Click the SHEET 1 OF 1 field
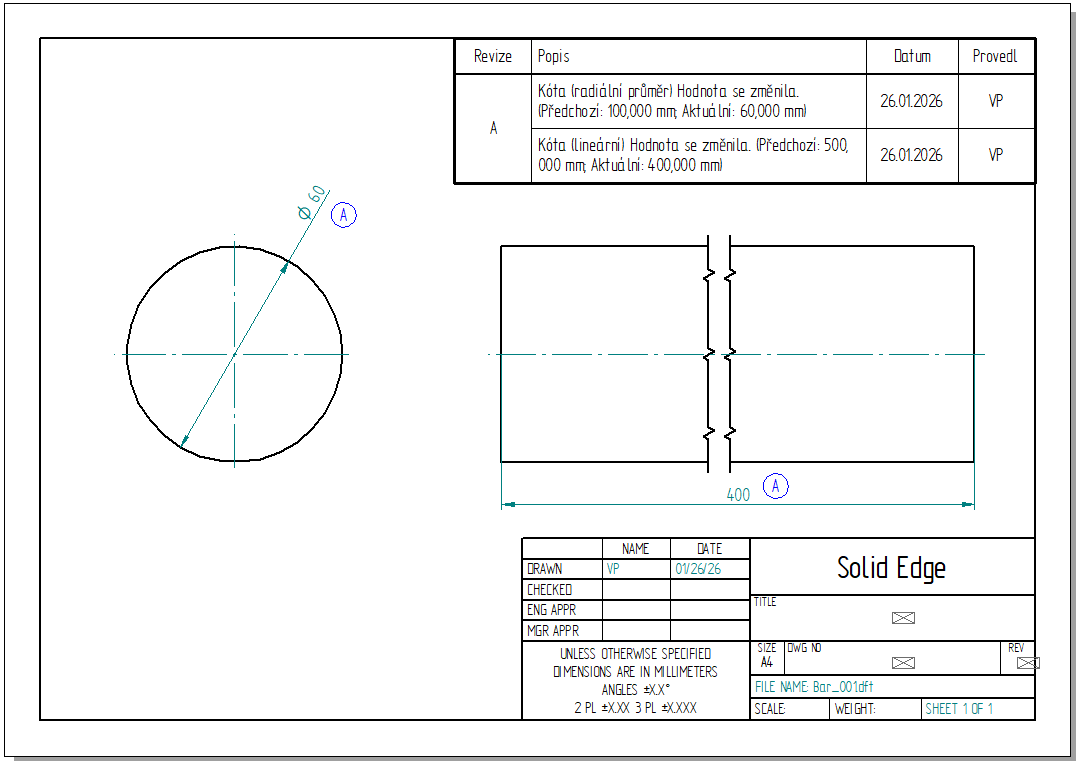 coord(958,709)
